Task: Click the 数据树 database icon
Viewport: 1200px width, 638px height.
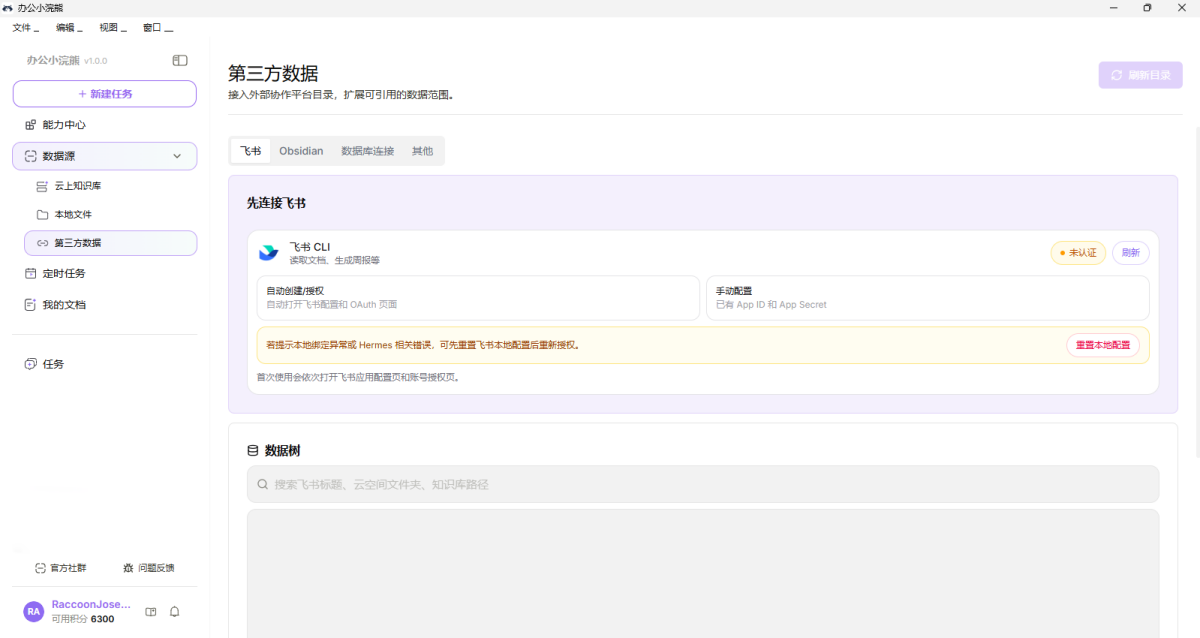Action: pos(253,451)
